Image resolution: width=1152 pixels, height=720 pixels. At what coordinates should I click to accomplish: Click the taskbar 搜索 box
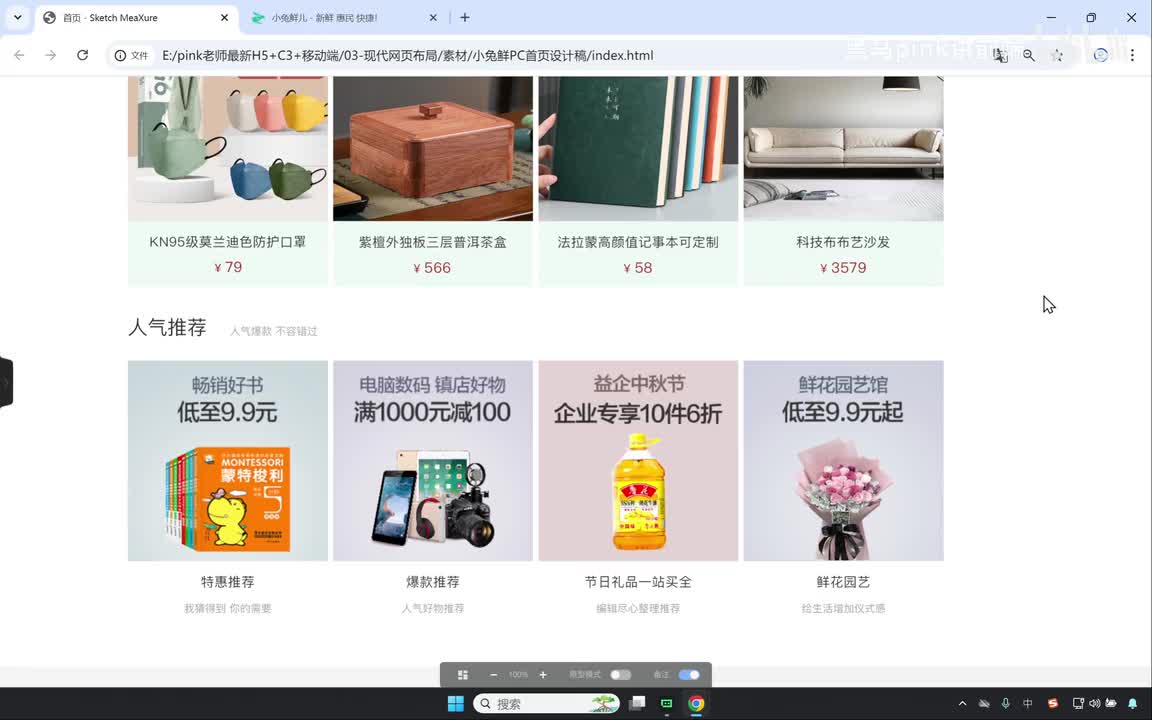click(x=546, y=704)
